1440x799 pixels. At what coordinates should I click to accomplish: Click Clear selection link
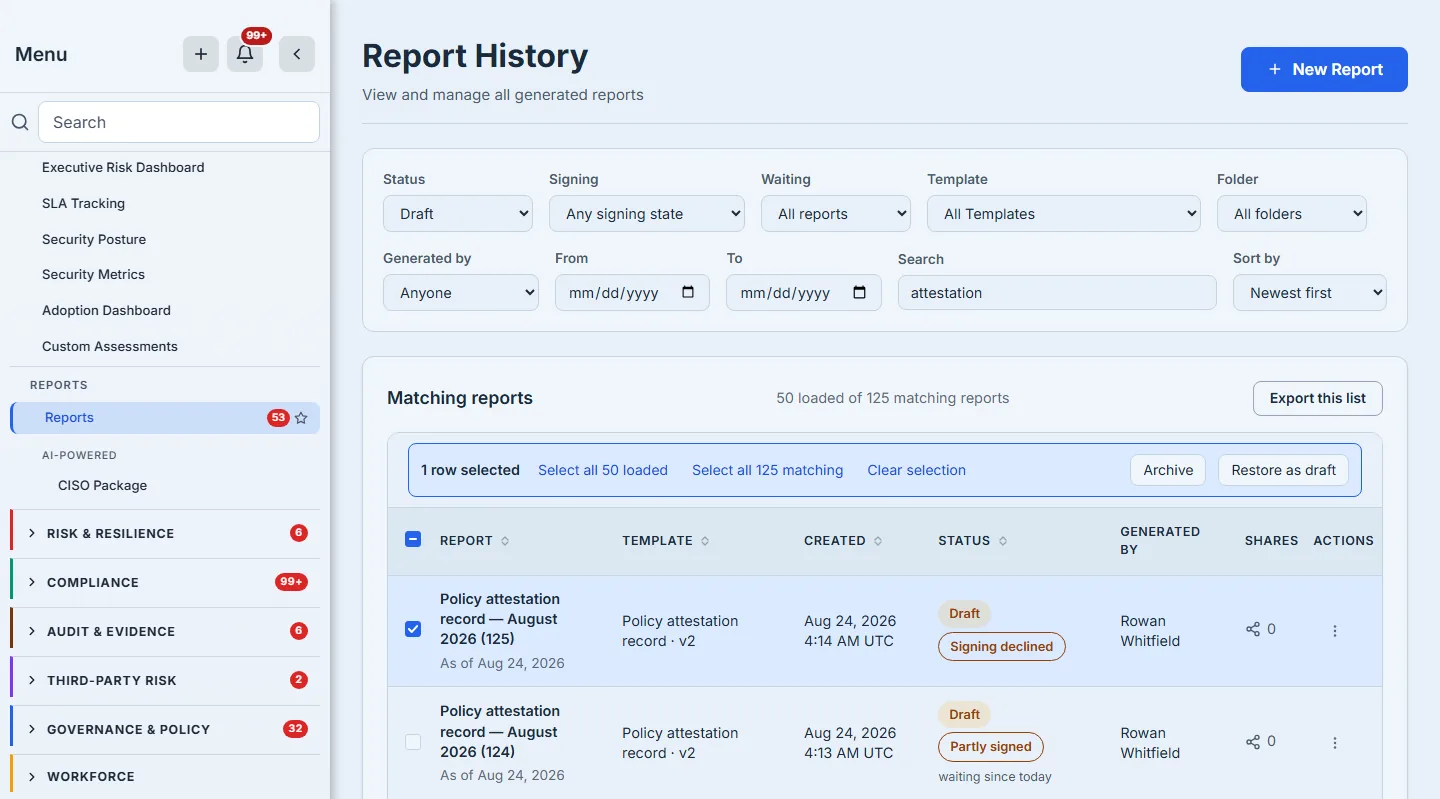[916, 470]
